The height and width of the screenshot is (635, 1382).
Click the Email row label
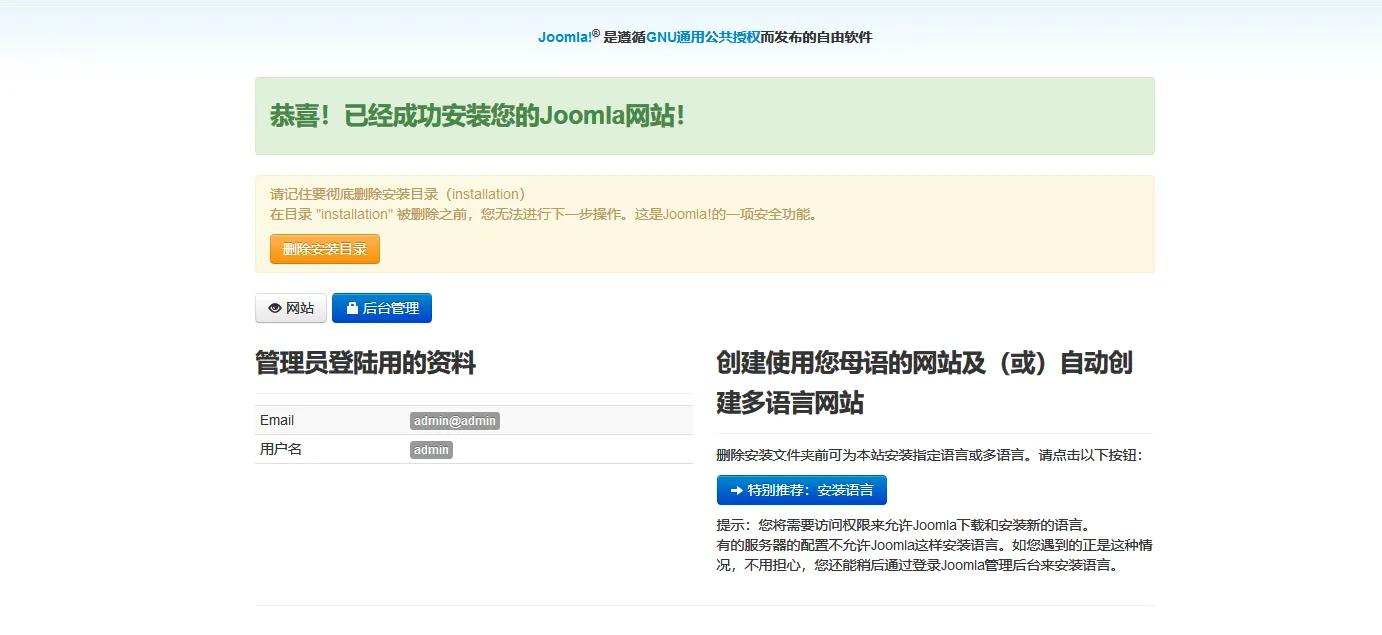(x=277, y=421)
